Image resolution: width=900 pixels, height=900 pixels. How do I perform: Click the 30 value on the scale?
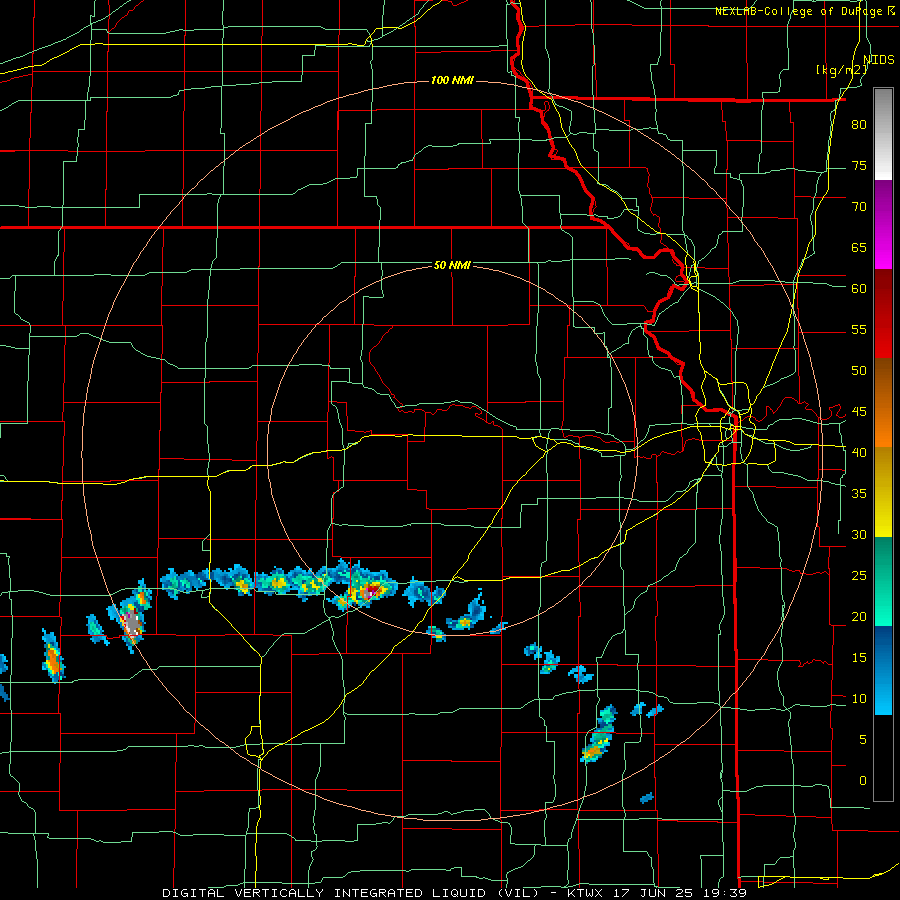(x=859, y=534)
